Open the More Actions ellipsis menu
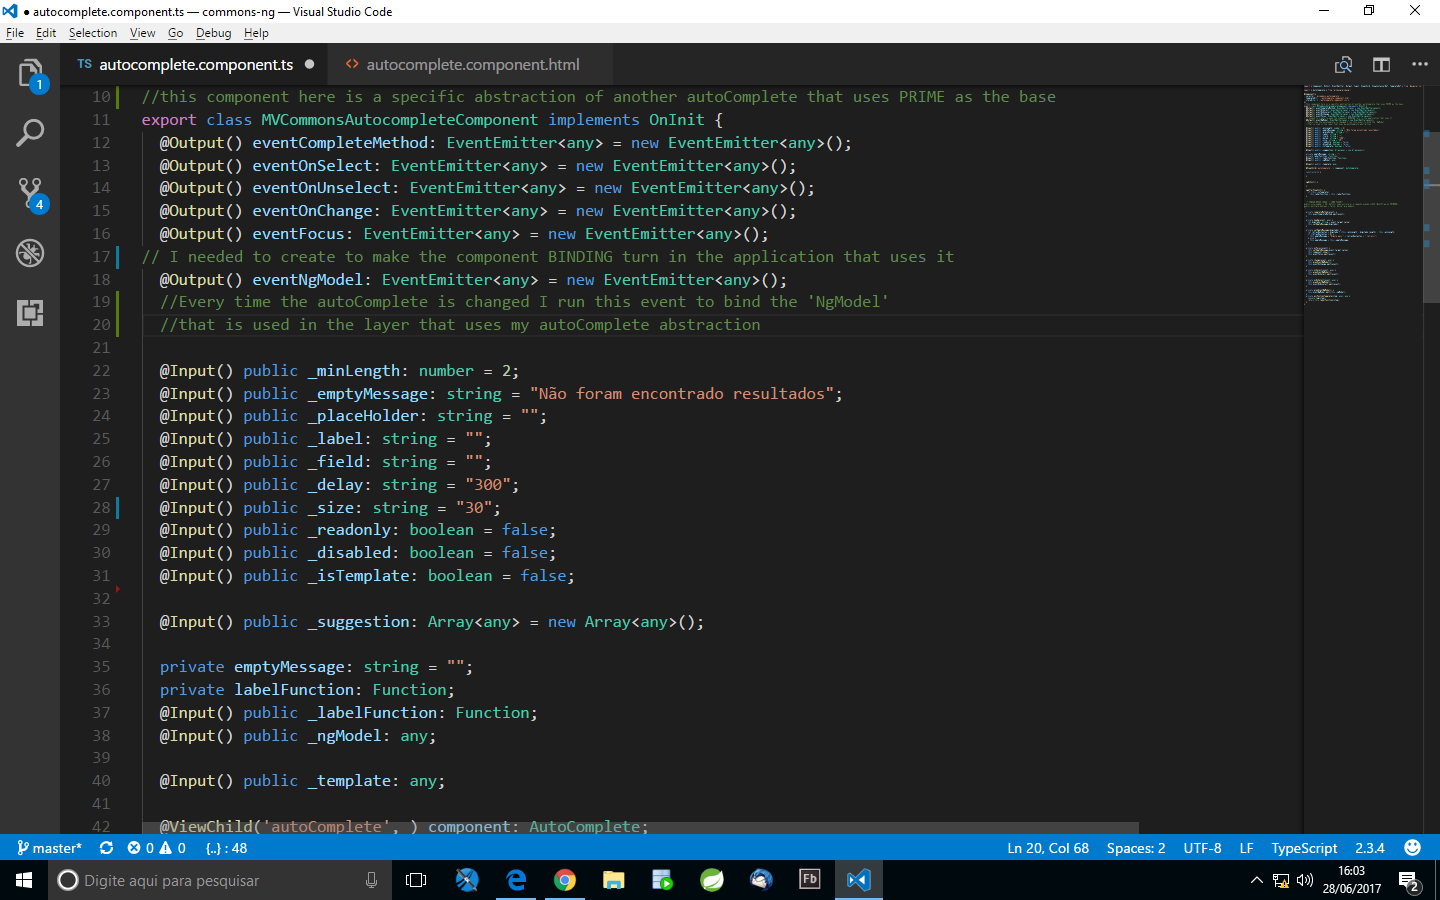1440x900 pixels. coord(1420,63)
